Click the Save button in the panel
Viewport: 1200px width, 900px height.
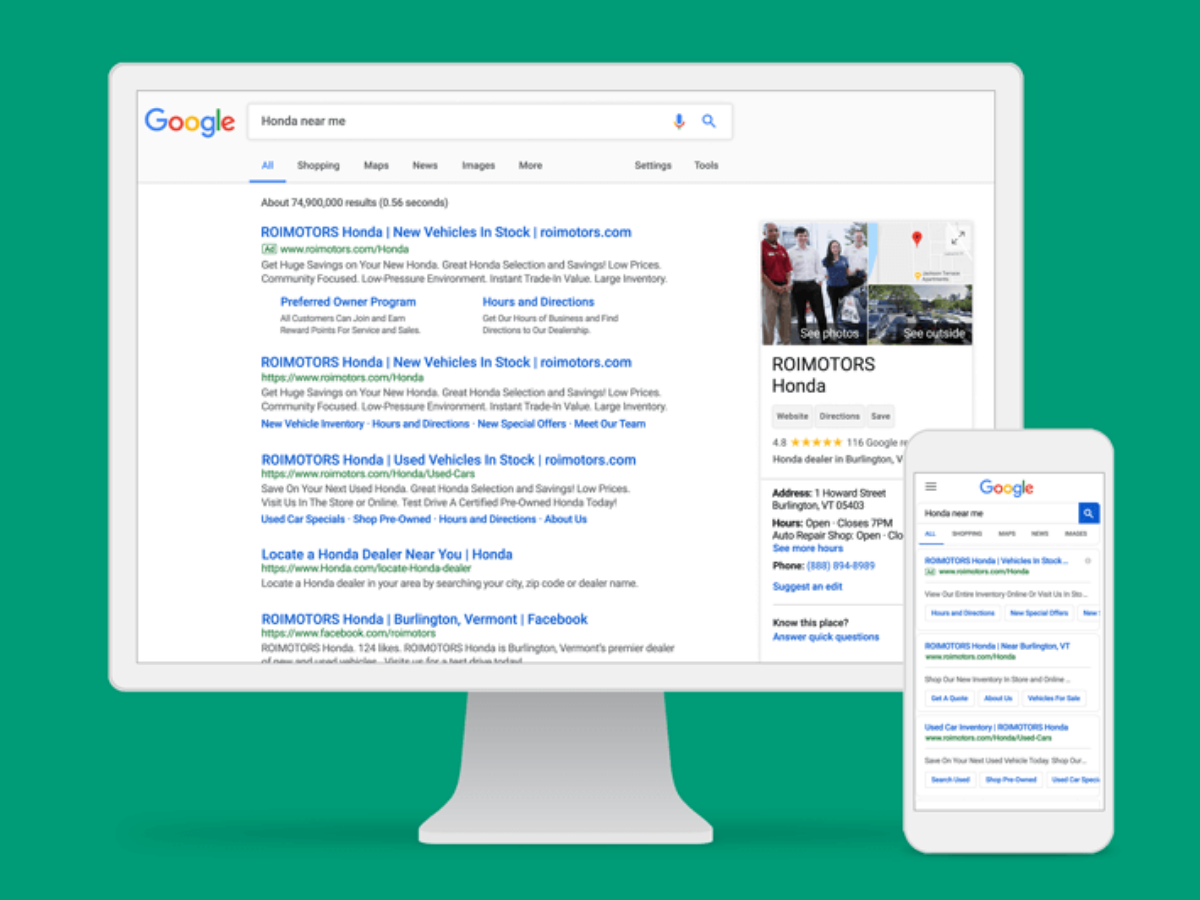(x=880, y=416)
